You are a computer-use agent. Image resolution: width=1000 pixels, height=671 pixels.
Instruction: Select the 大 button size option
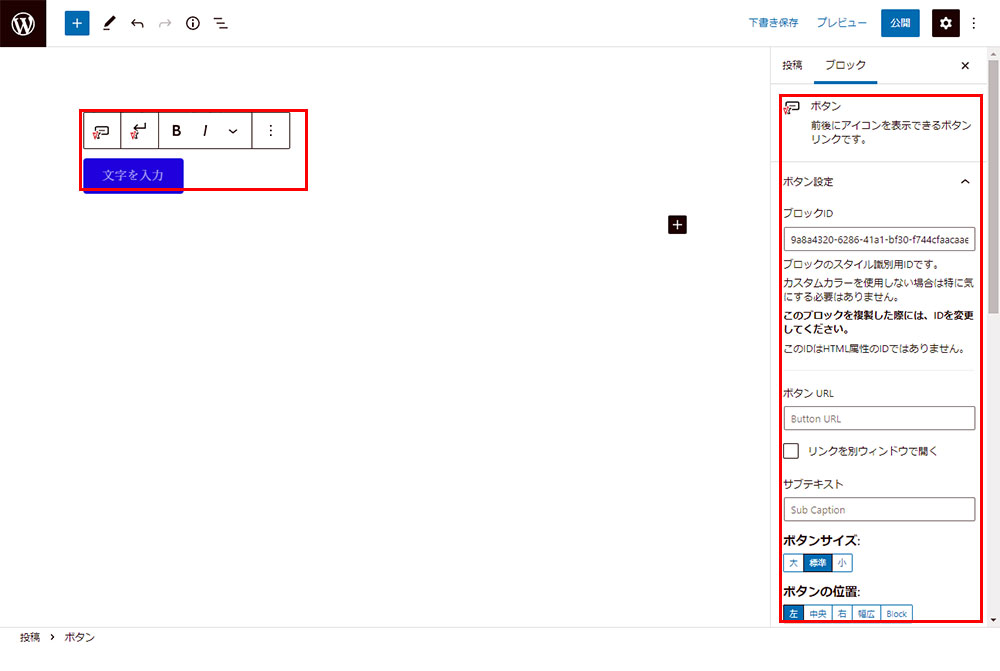tap(793, 563)
